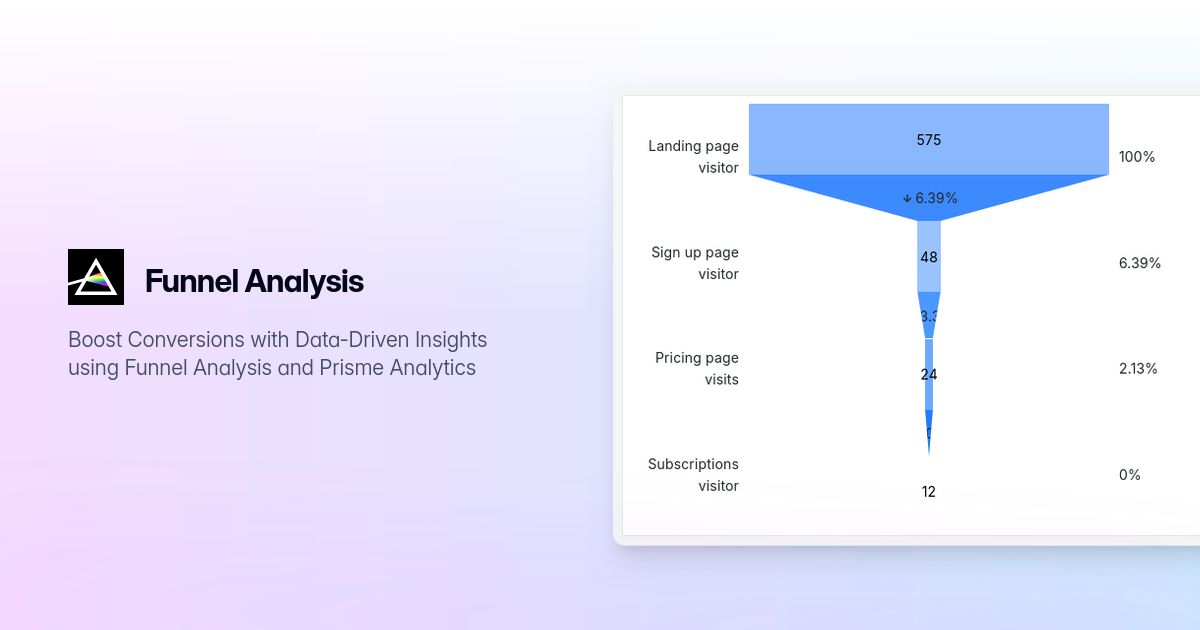Click the funnel tip above 12

(x=929, y=432)
